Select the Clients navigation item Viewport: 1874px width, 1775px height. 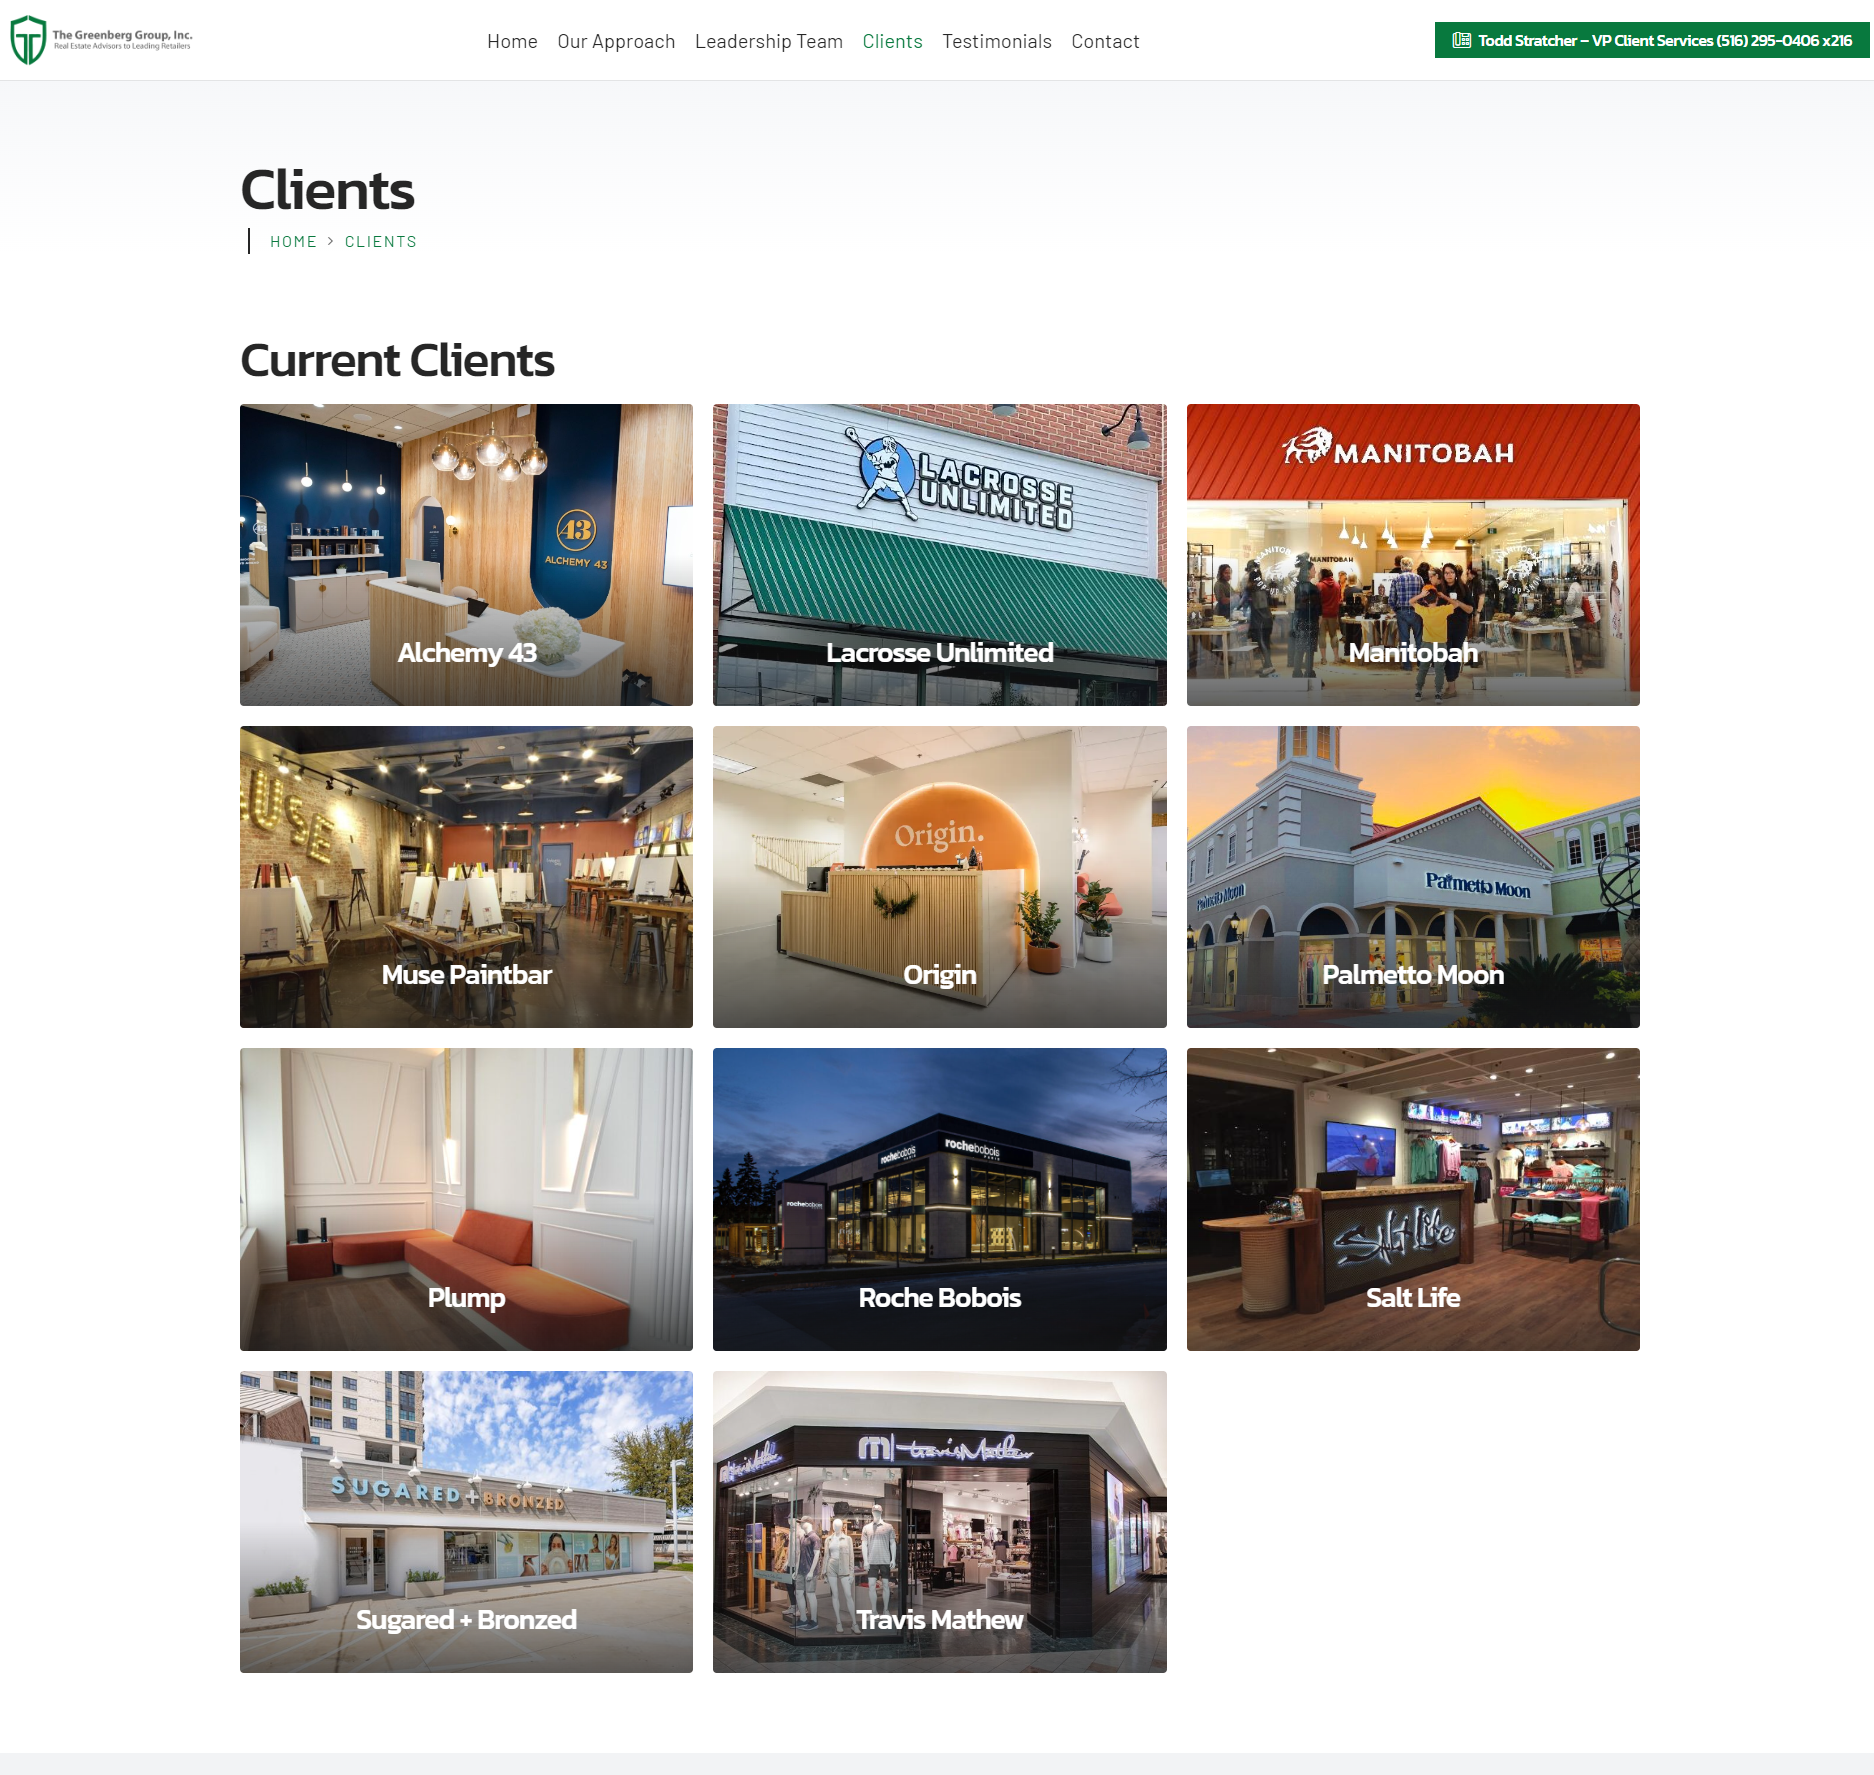point(892,41)
